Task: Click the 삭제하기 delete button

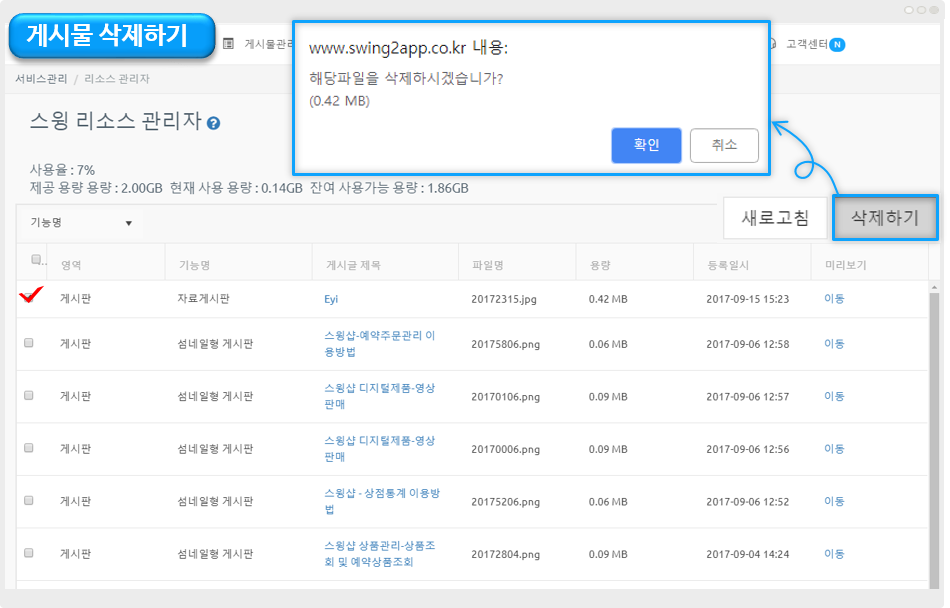Action: tap(884, 217)
